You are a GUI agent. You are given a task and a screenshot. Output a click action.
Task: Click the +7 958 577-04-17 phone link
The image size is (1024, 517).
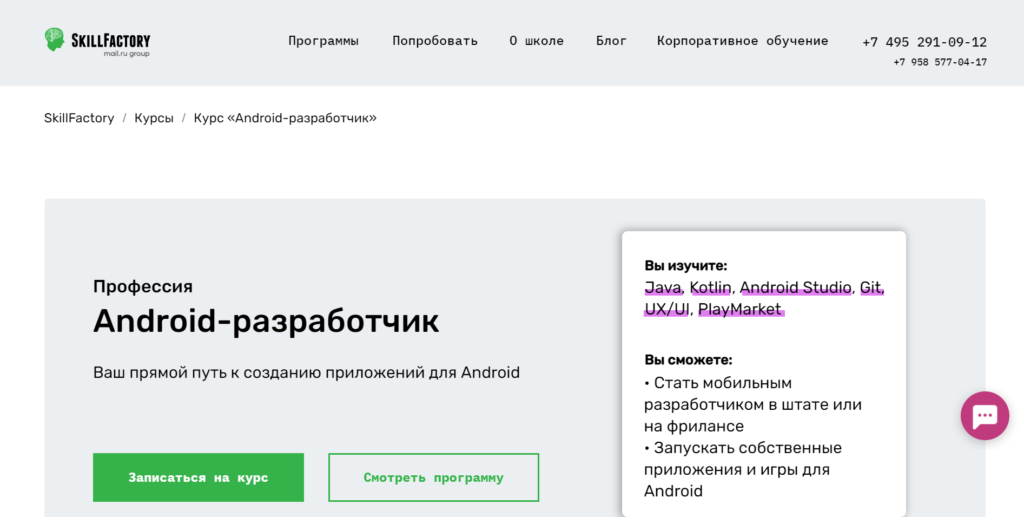939,62
